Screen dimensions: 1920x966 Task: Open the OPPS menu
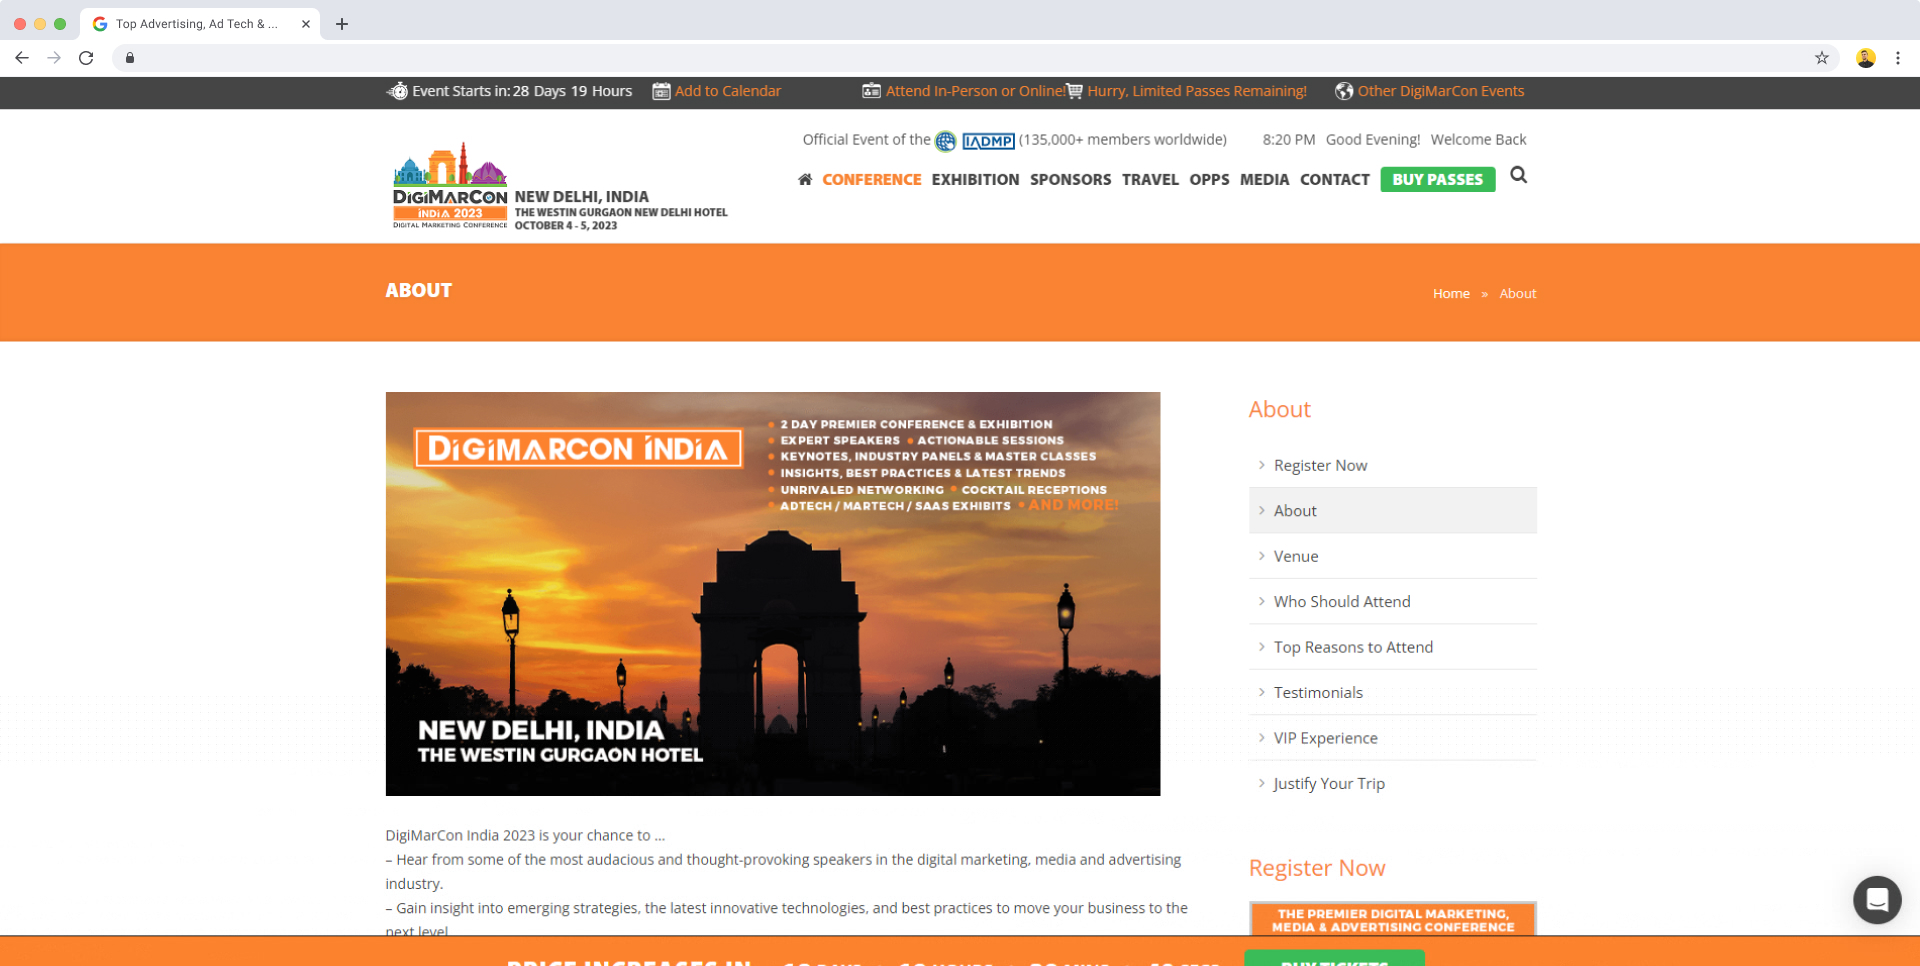click(x=1209, y=180)
